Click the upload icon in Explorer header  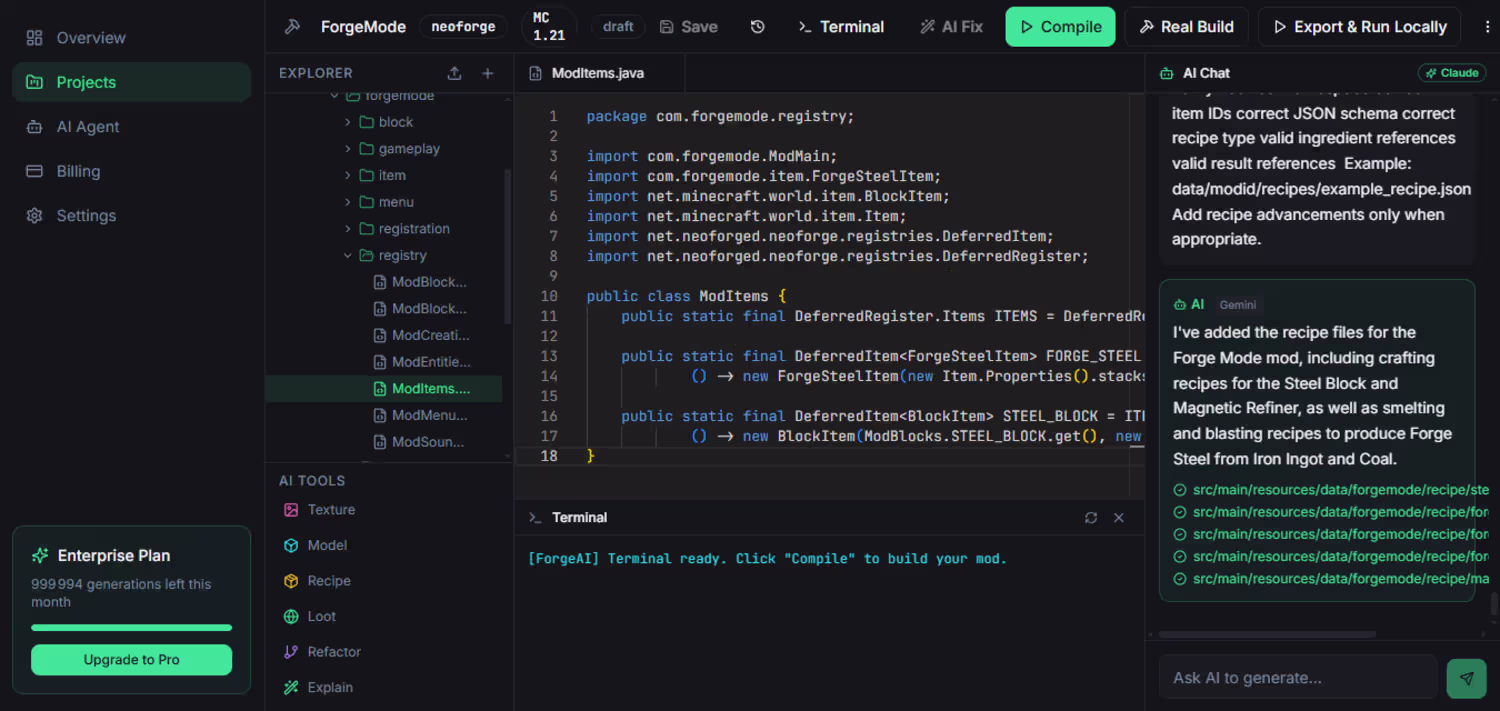coord(454,73)
